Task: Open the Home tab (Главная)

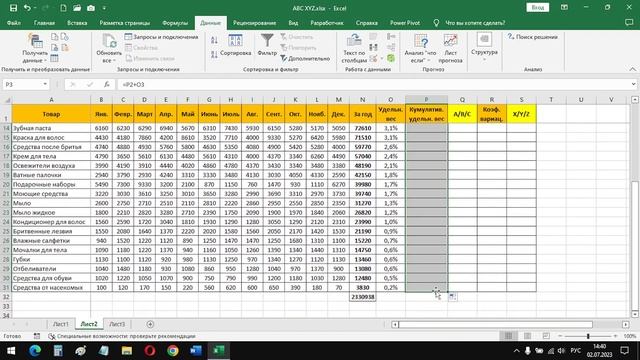Action: (x=44, y=23)
